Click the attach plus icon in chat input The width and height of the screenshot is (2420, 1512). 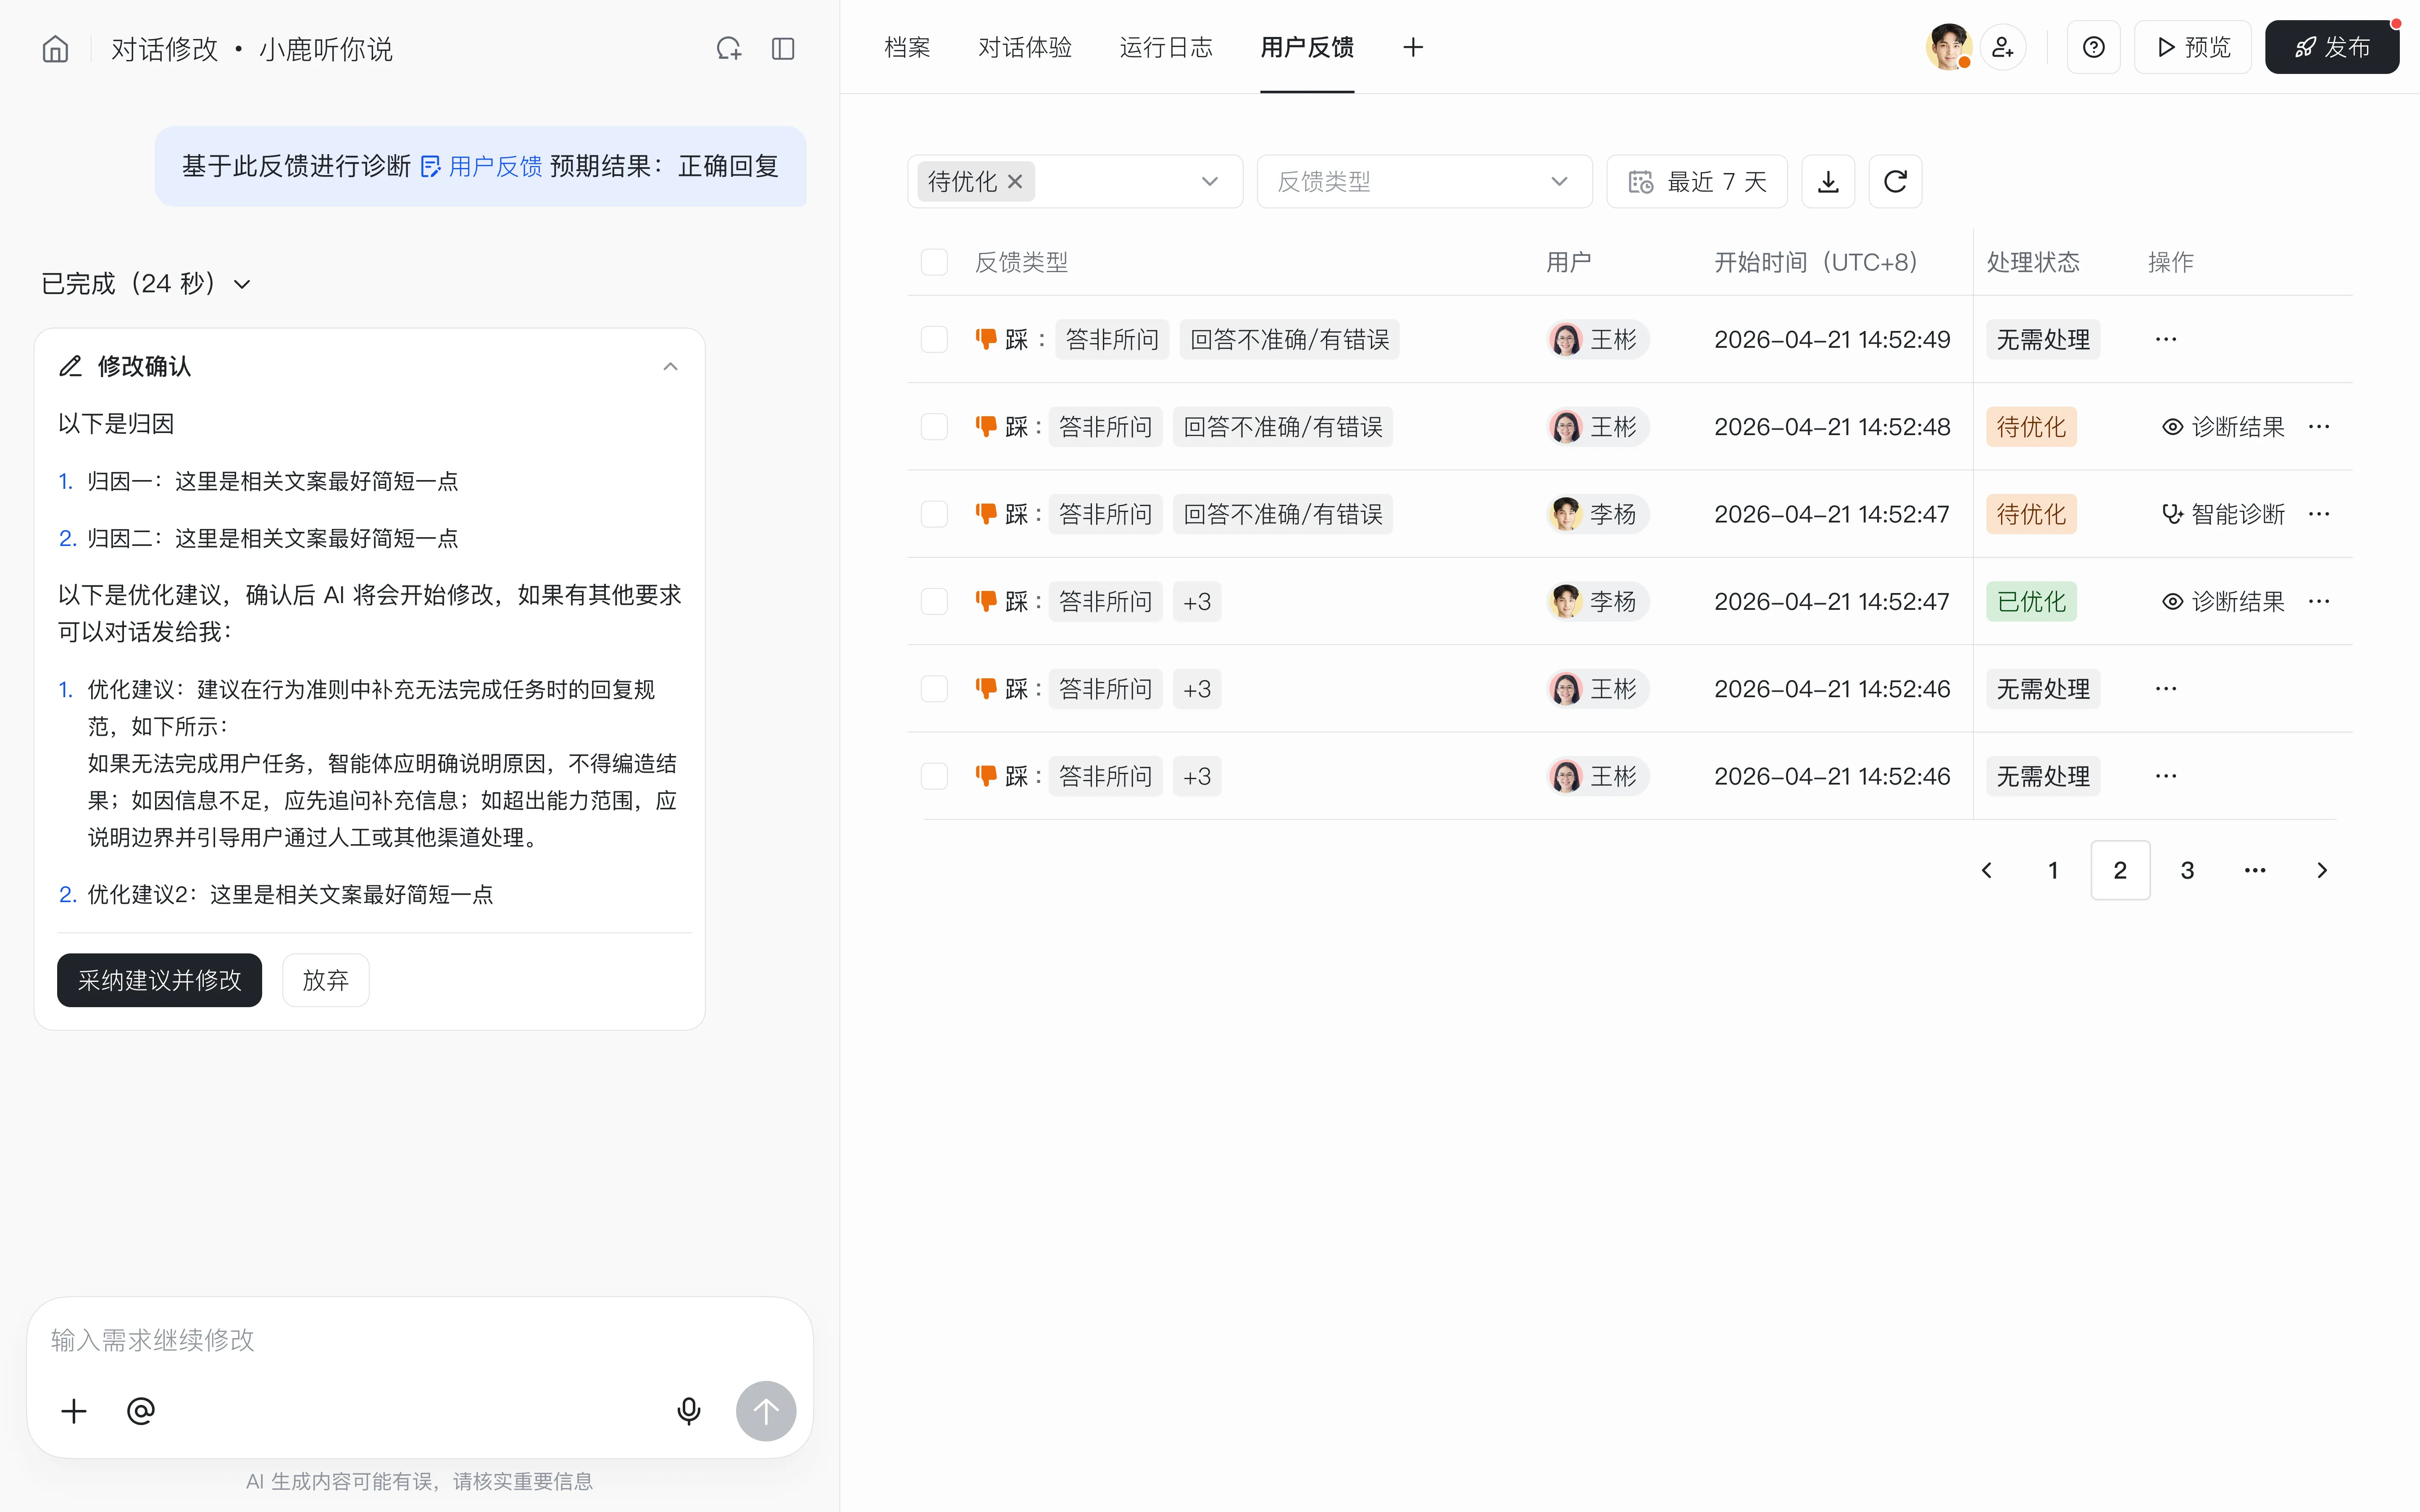(x=74, y=1411)
